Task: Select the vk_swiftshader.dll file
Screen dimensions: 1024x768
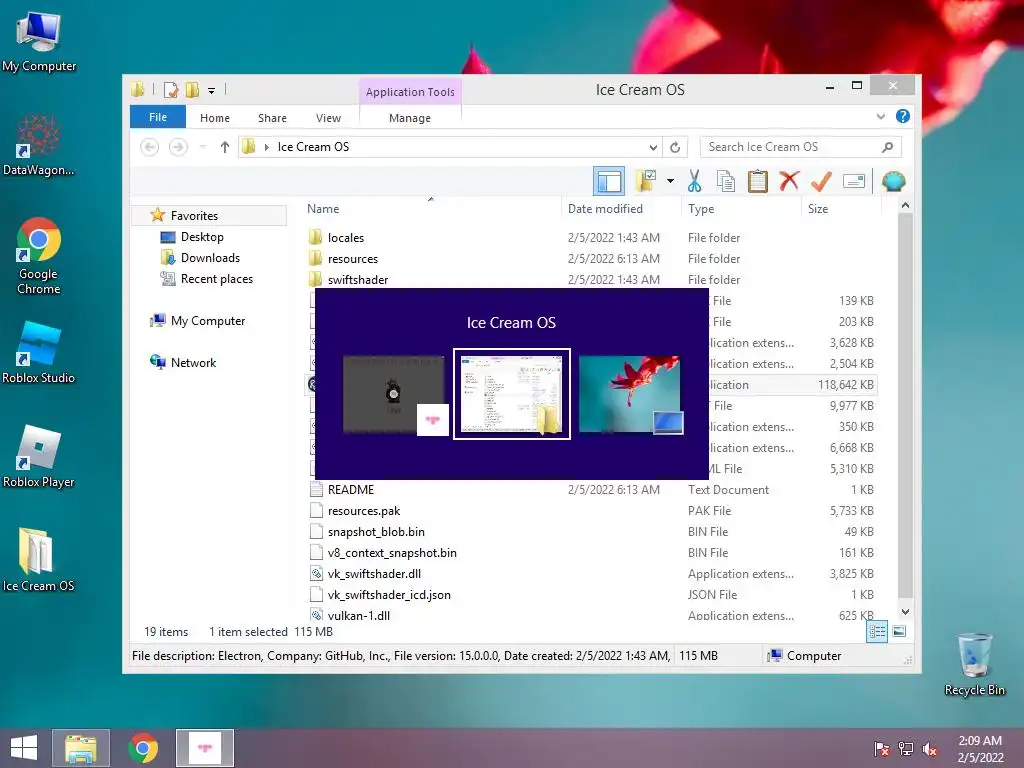Action: [374, 573]
